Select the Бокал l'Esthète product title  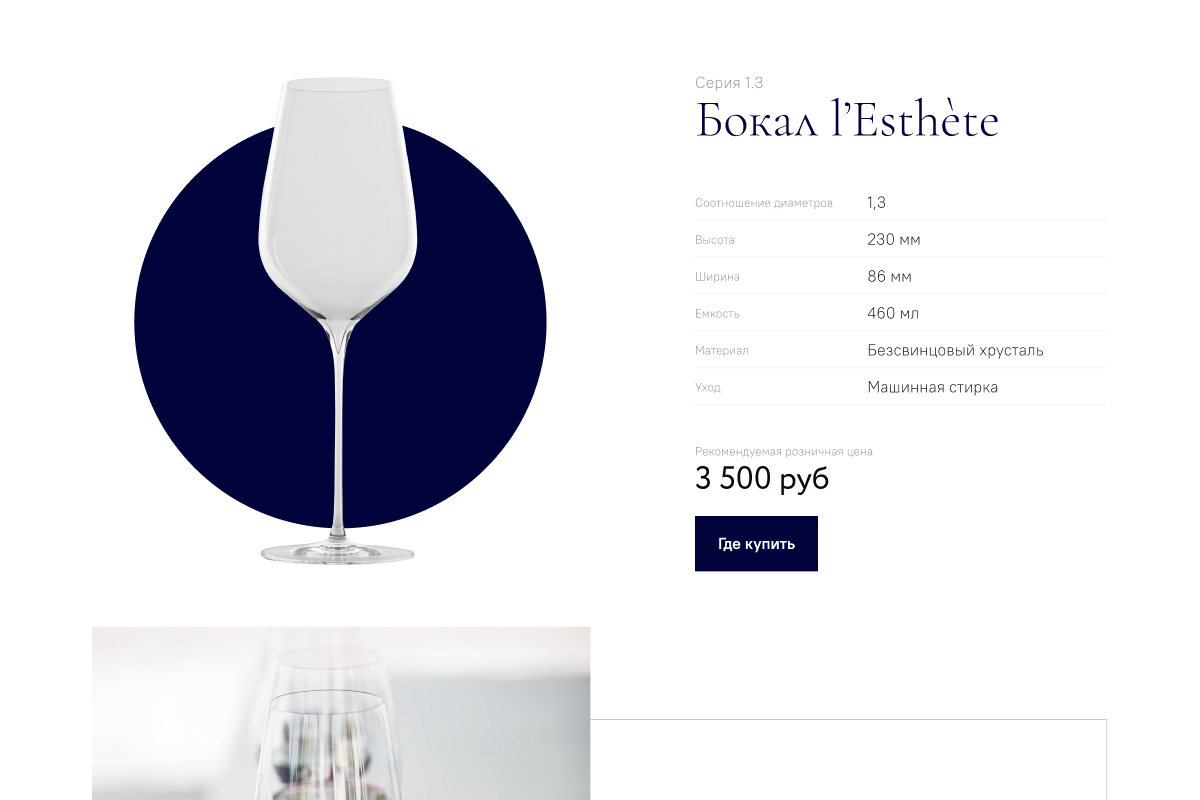click(847, 121)
